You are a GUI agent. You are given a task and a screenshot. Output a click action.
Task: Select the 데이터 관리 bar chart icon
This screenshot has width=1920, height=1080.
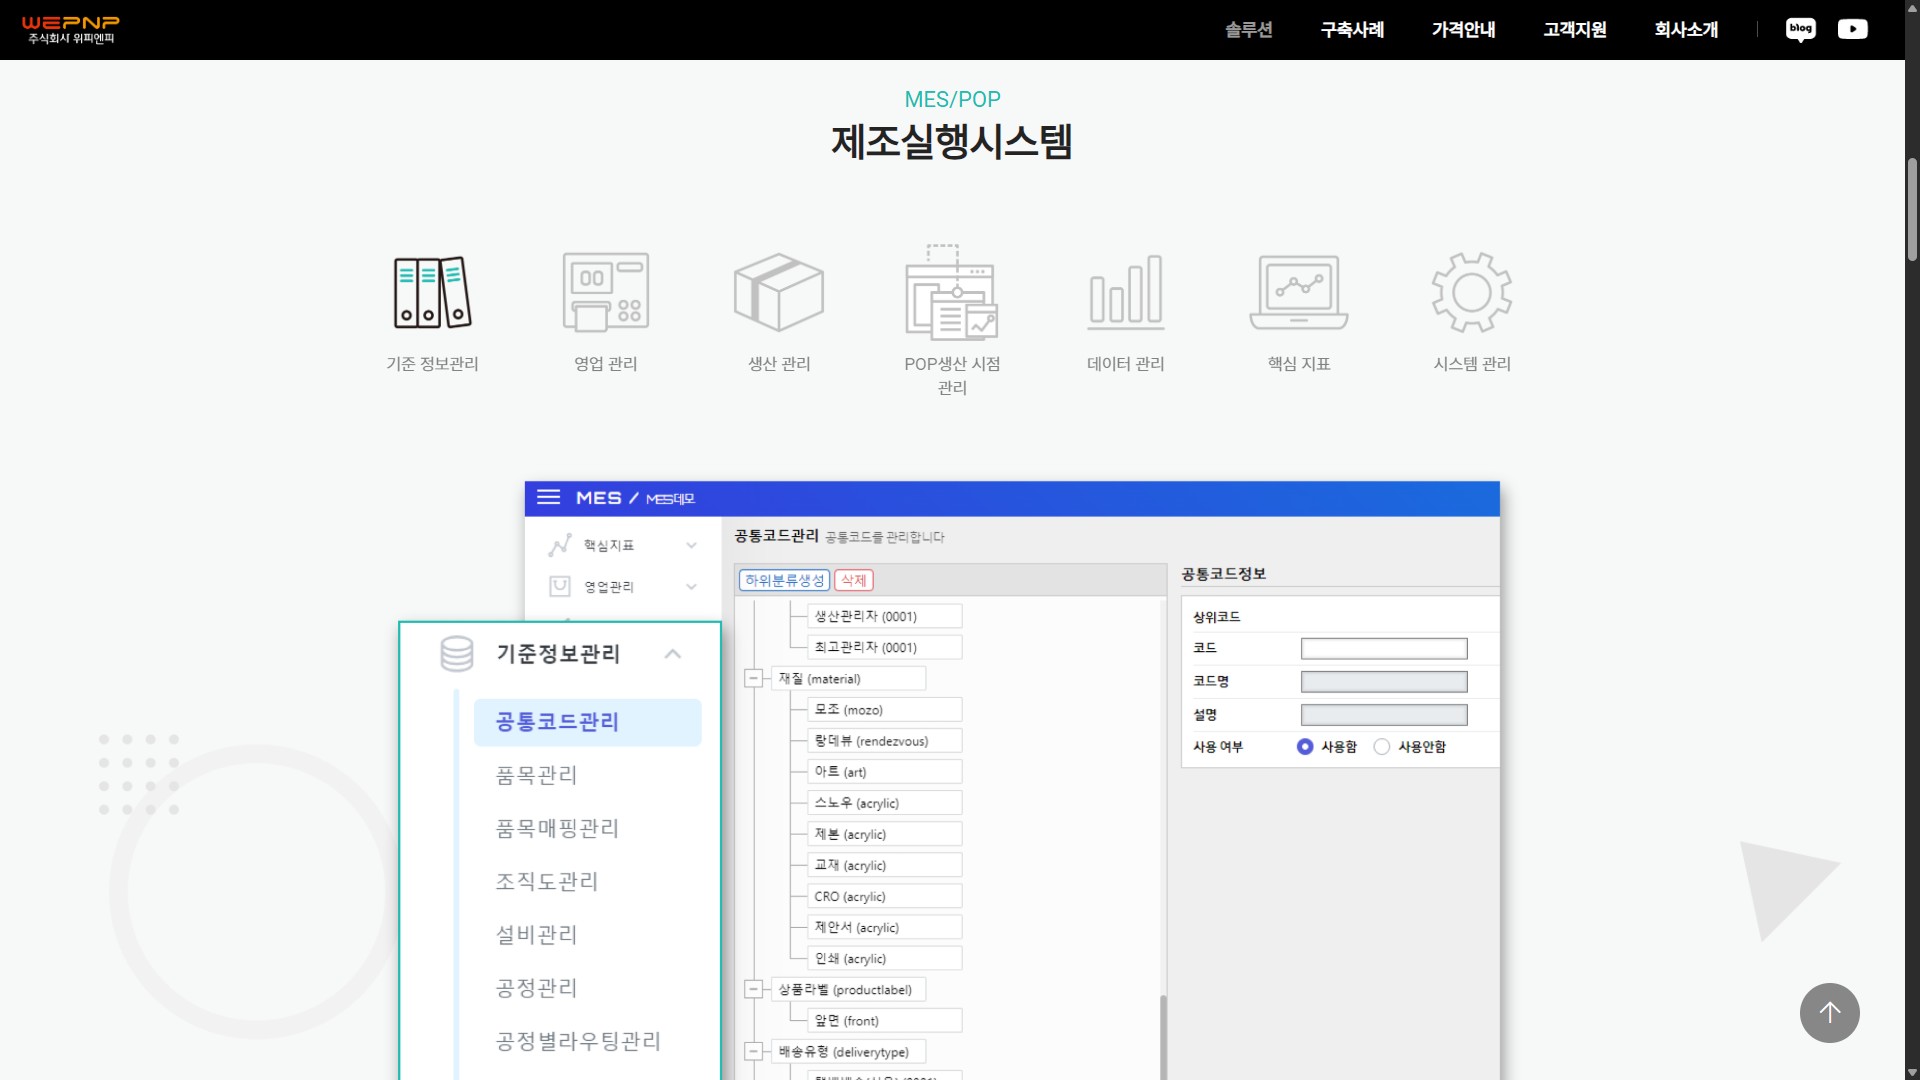coord(1126,293)
